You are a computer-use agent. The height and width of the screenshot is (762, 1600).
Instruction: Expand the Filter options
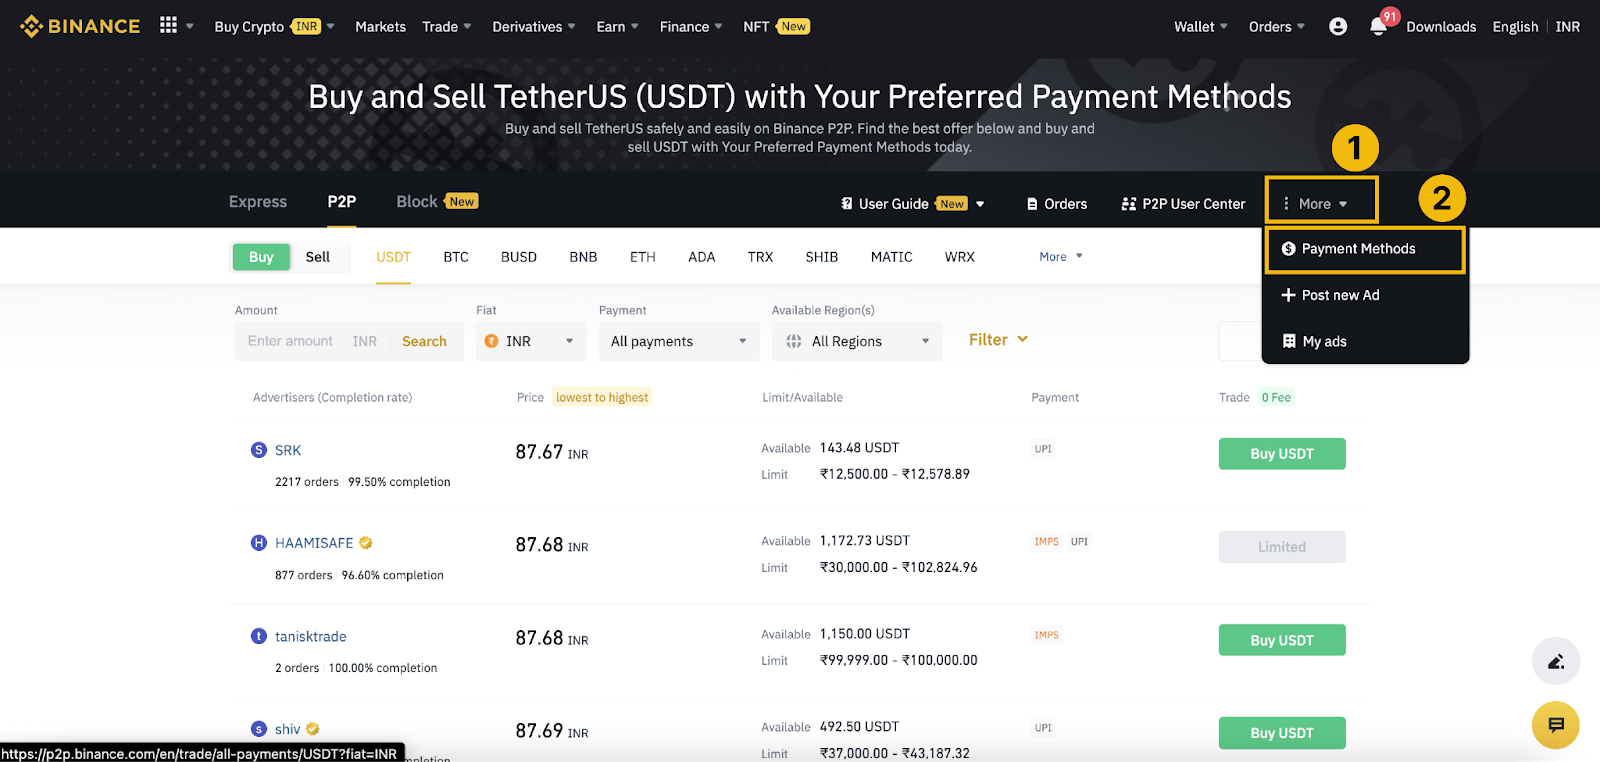998,340
